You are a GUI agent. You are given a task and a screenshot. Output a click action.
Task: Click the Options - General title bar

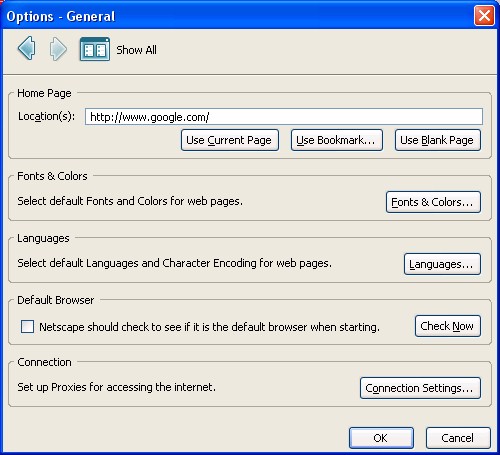click(233, 15)
